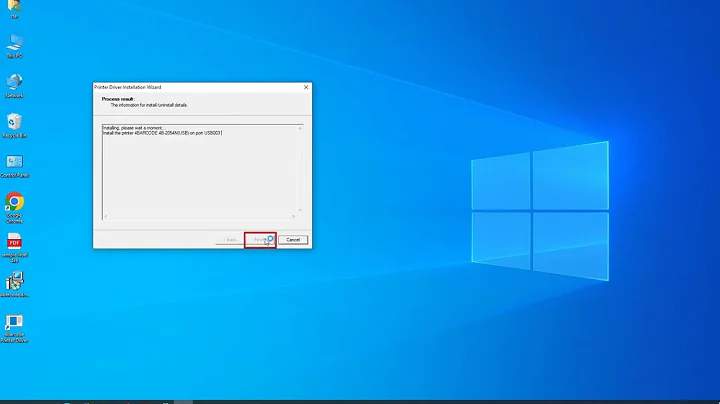This screenshot has width=720, height=404.
Task: Select the 4barcode Printer Driver shortcut
Action: click(x=14, y=329)
